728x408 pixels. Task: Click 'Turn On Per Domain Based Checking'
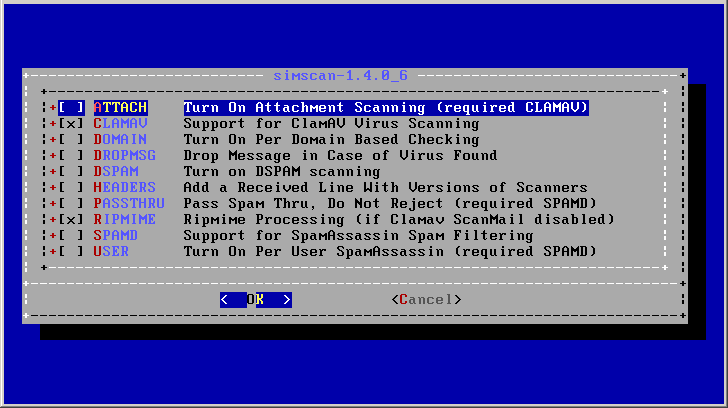pyautogui.click(x=332, y=140)
